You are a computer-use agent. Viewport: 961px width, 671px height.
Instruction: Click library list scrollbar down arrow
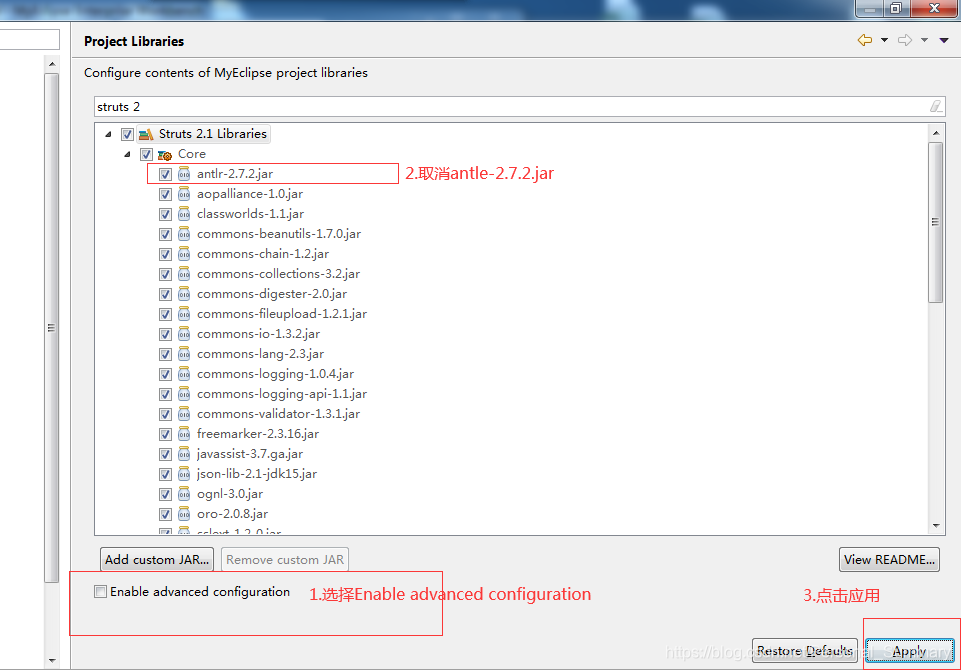936,526
